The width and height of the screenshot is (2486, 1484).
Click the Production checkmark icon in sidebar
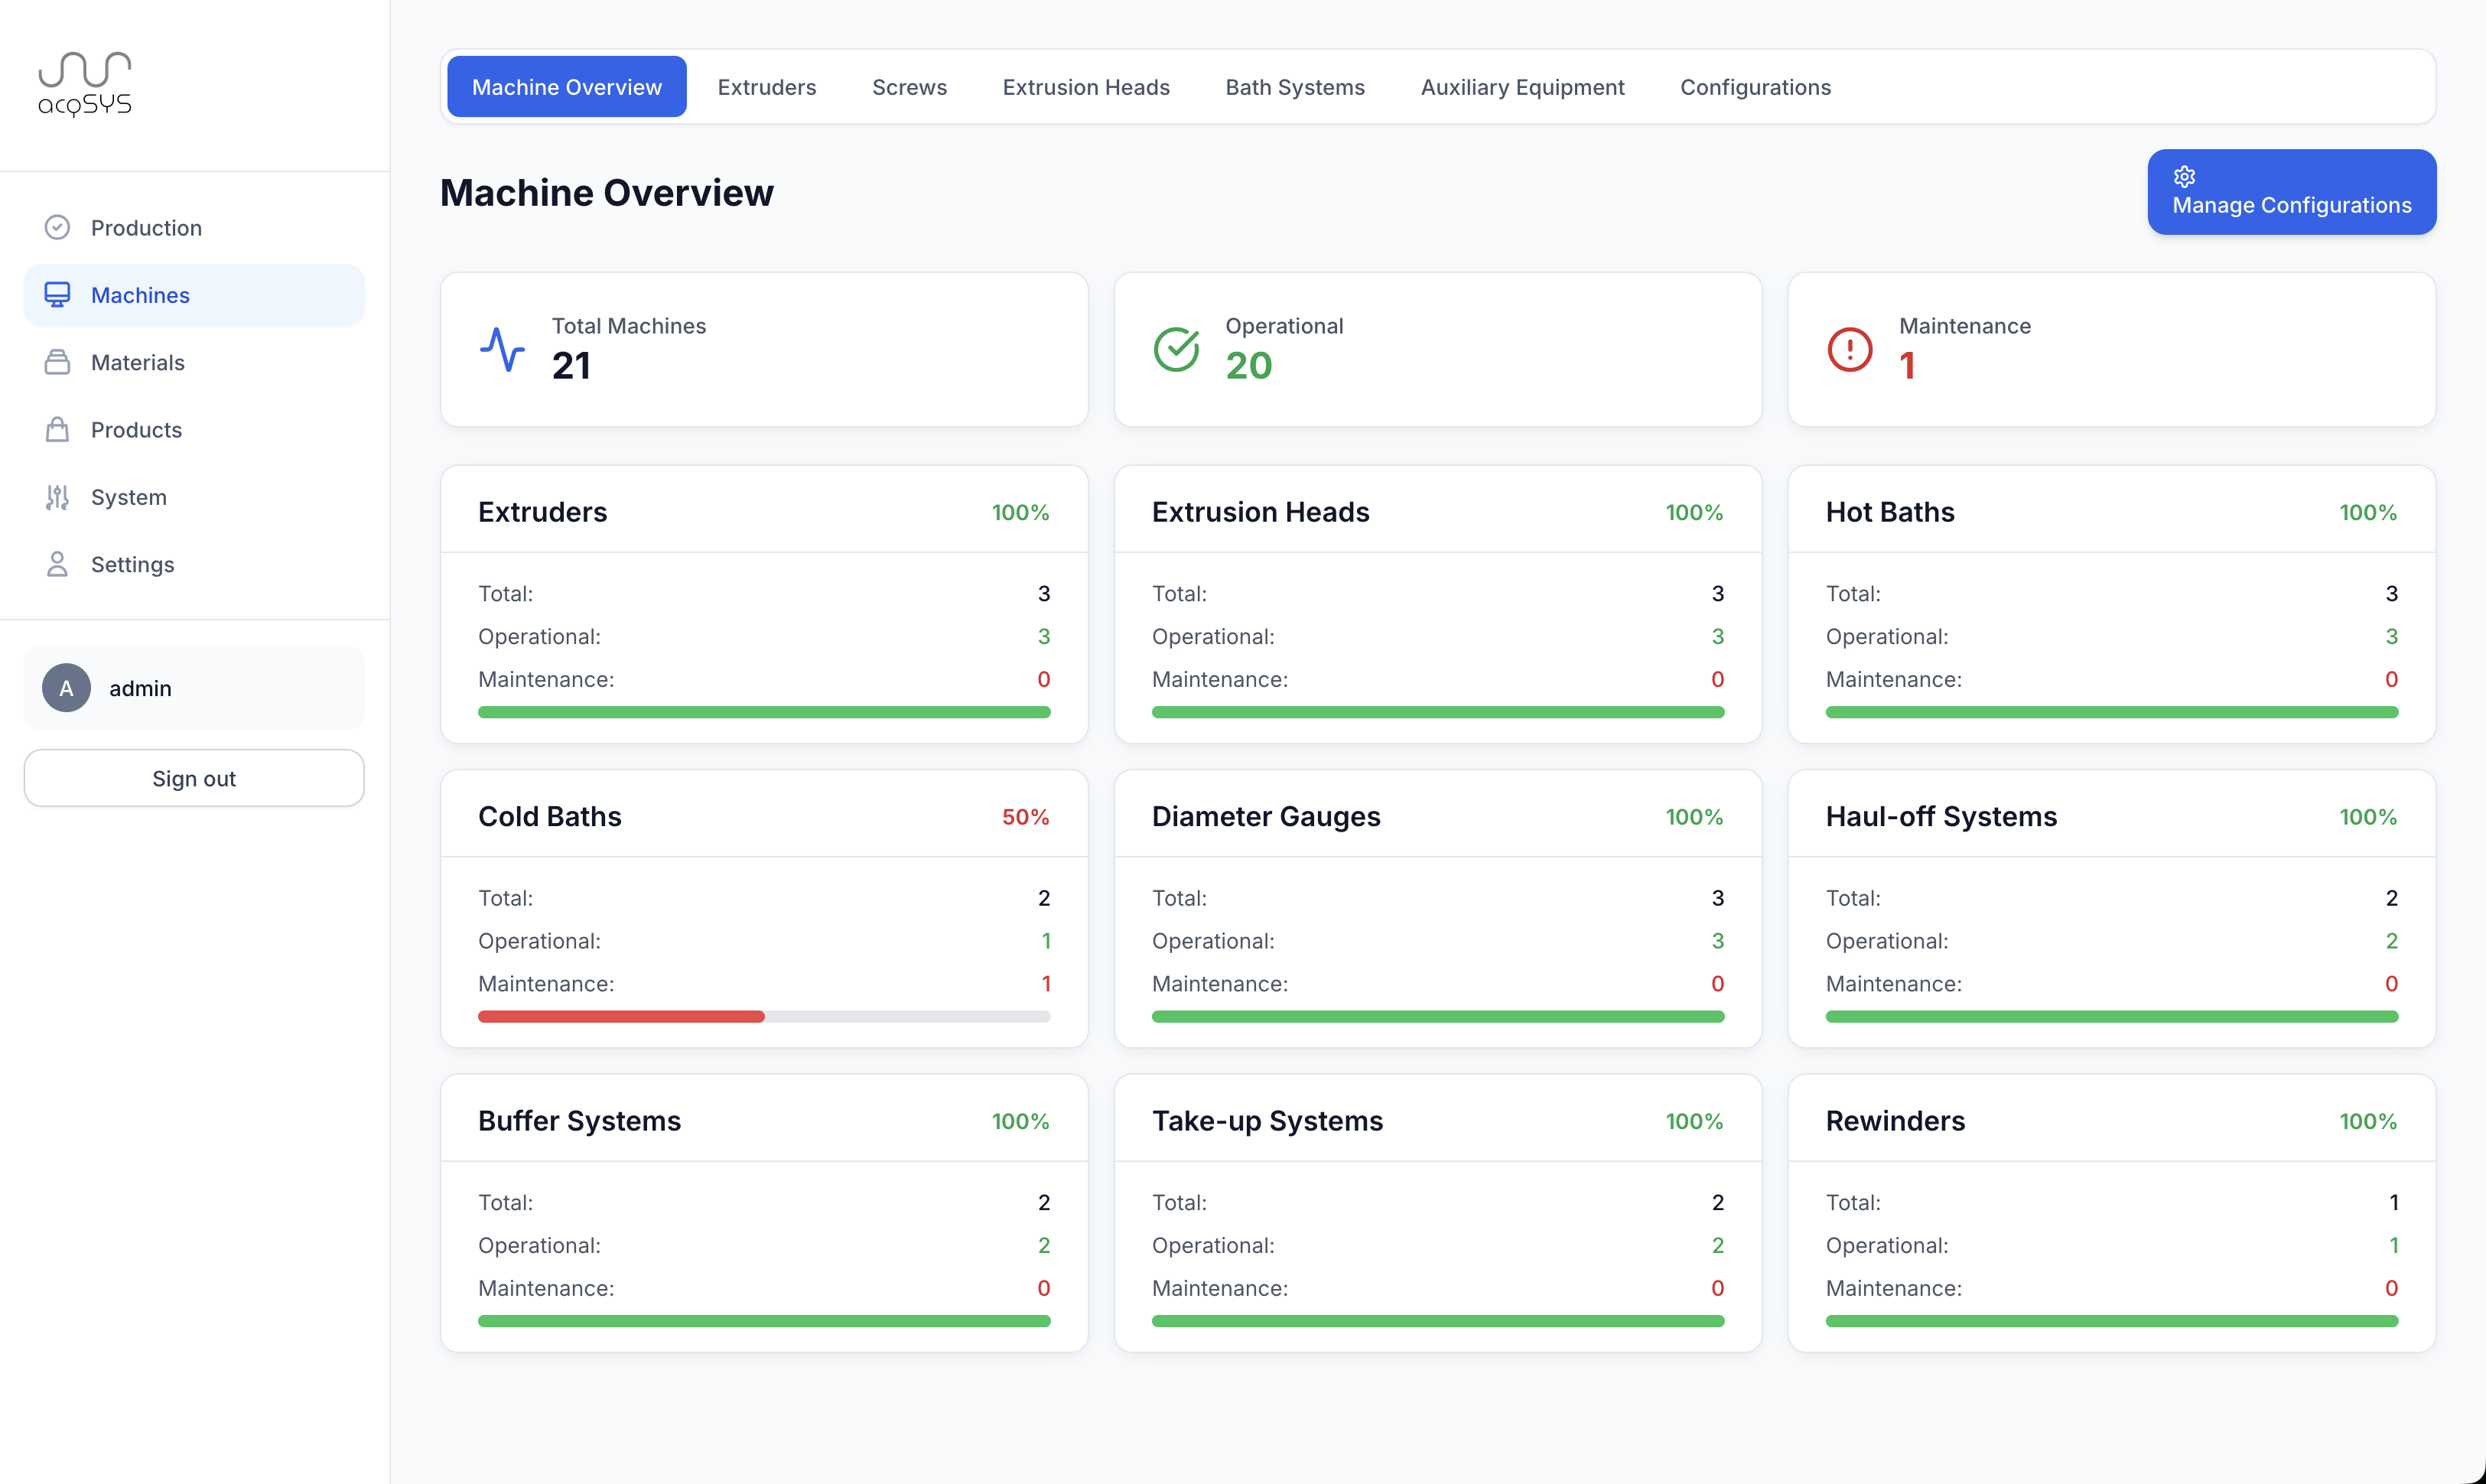[x=57, y=228]
